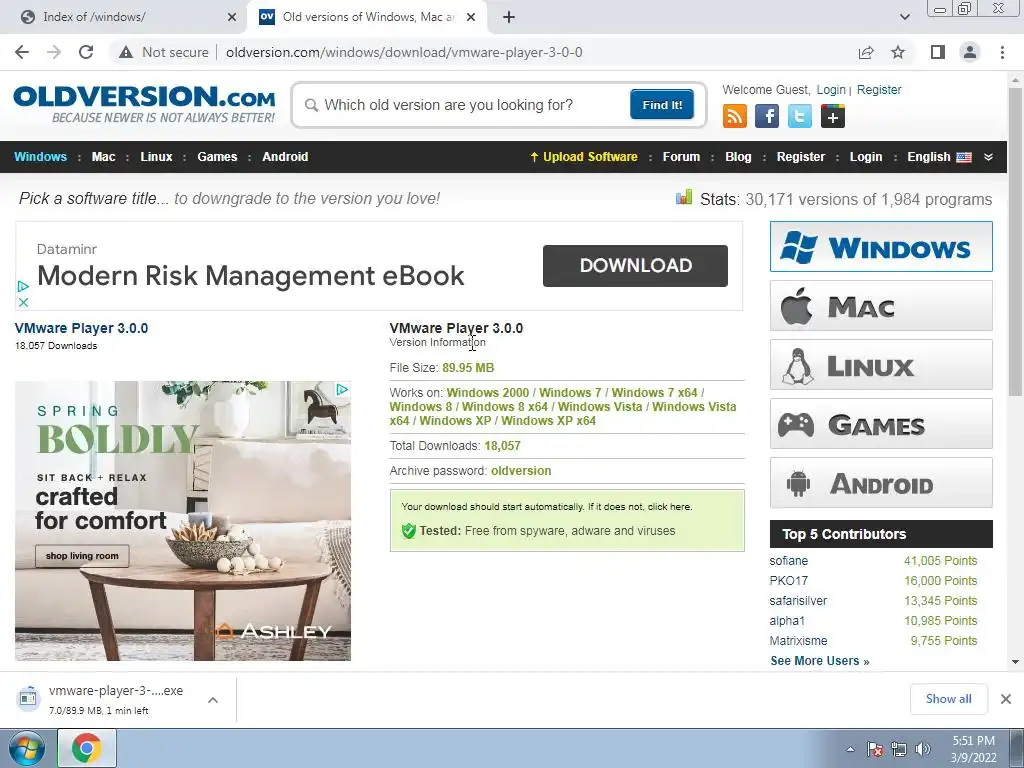Click the Chrome taskbar icon

point(87,748)
